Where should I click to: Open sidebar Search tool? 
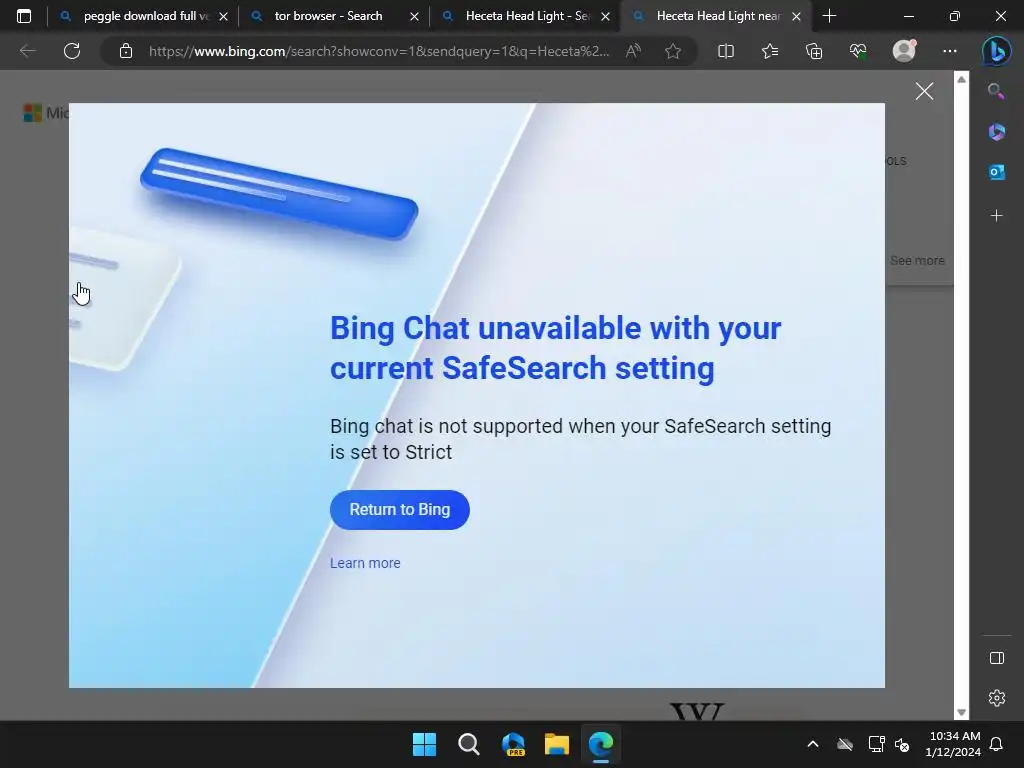(x=996, y=91)
